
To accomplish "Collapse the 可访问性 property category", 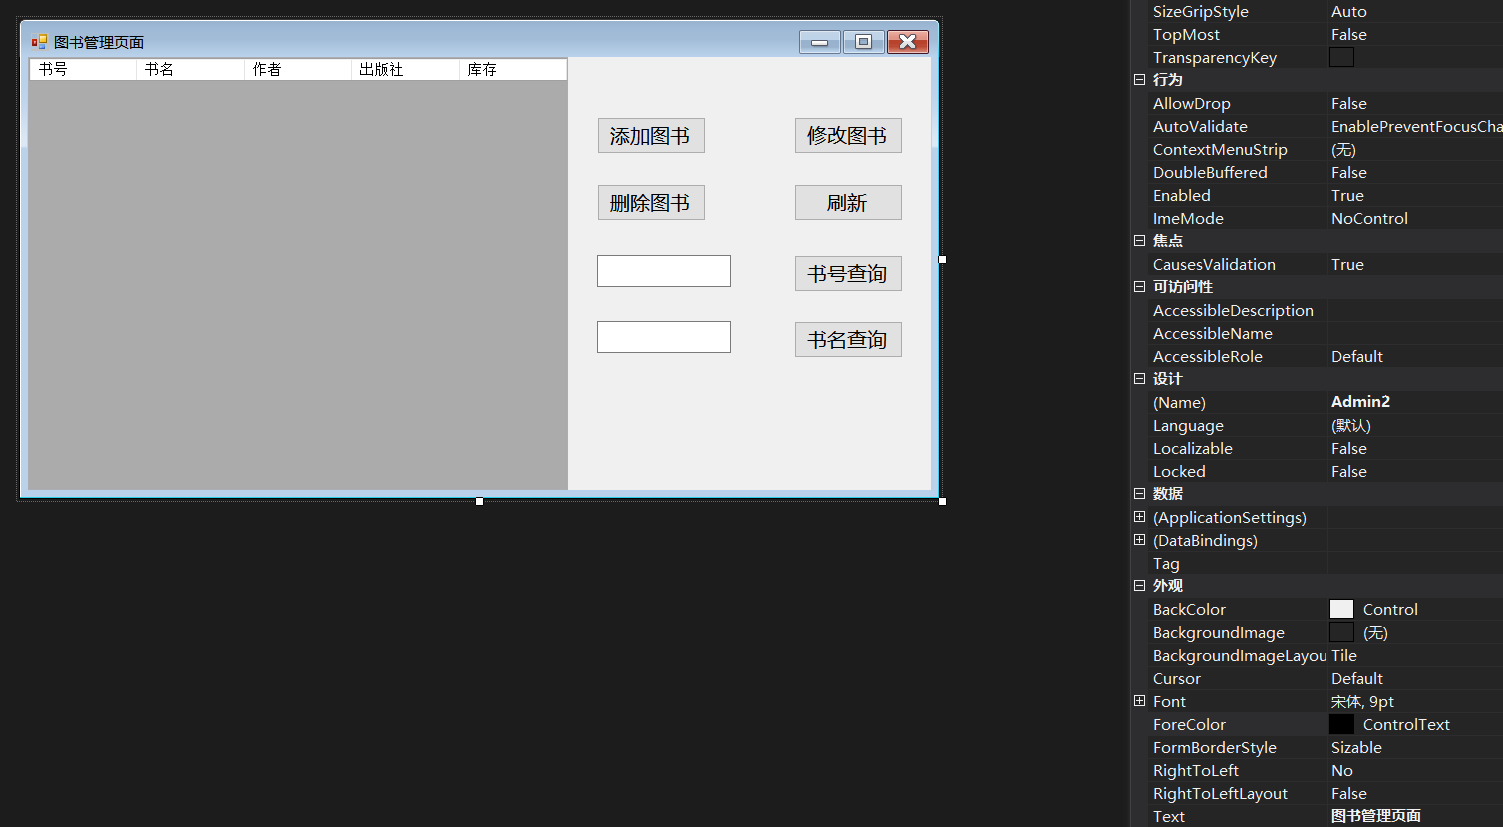I will point(1139,287).
